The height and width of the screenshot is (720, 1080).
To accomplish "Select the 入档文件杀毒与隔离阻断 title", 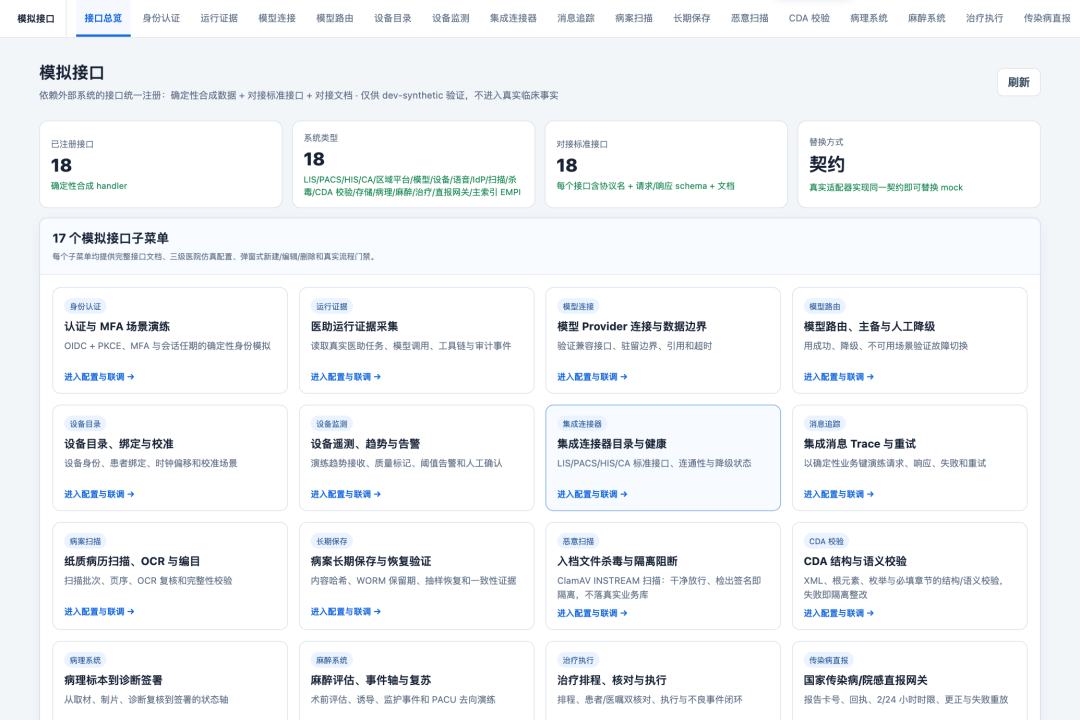I will click(x=618, y=561).
